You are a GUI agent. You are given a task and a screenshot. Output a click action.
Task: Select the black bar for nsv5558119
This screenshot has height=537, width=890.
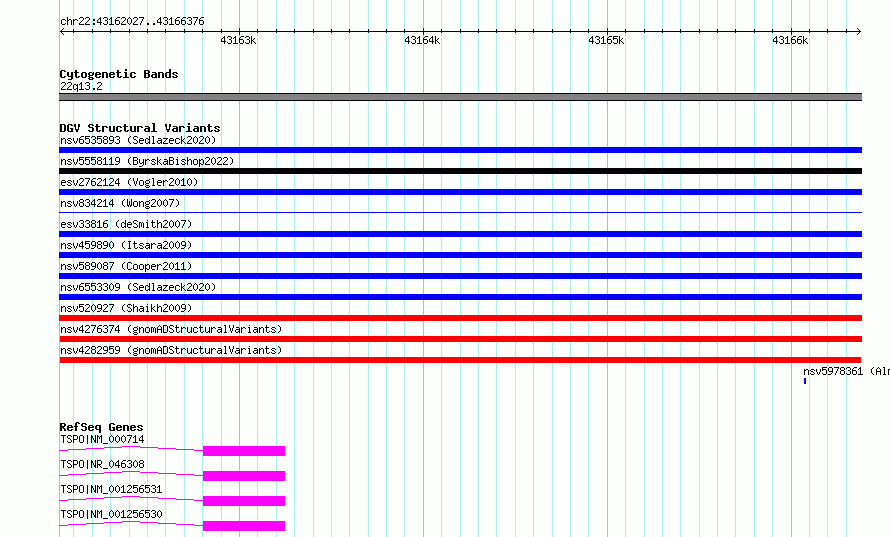460,171
